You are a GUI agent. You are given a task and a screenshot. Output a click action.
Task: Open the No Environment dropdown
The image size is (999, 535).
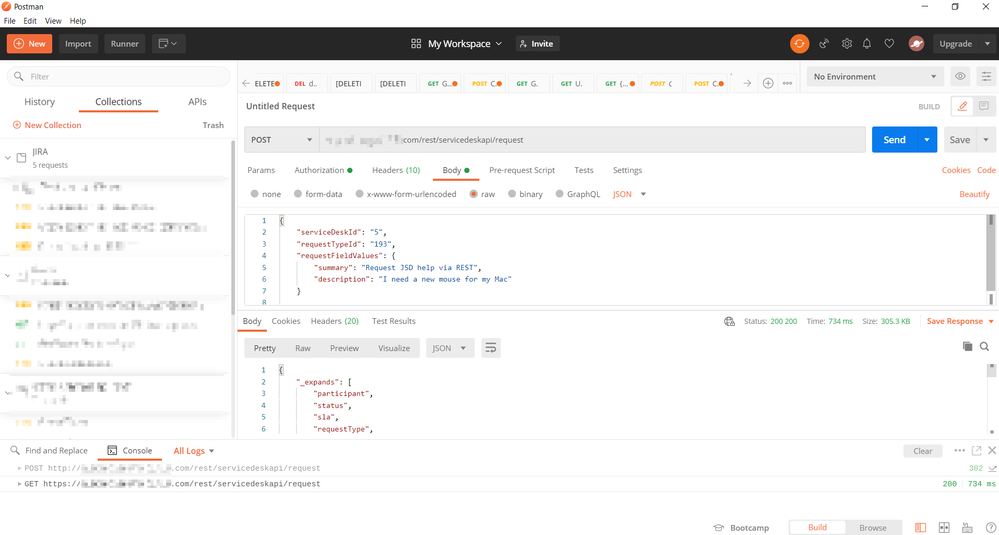(875, 76)
